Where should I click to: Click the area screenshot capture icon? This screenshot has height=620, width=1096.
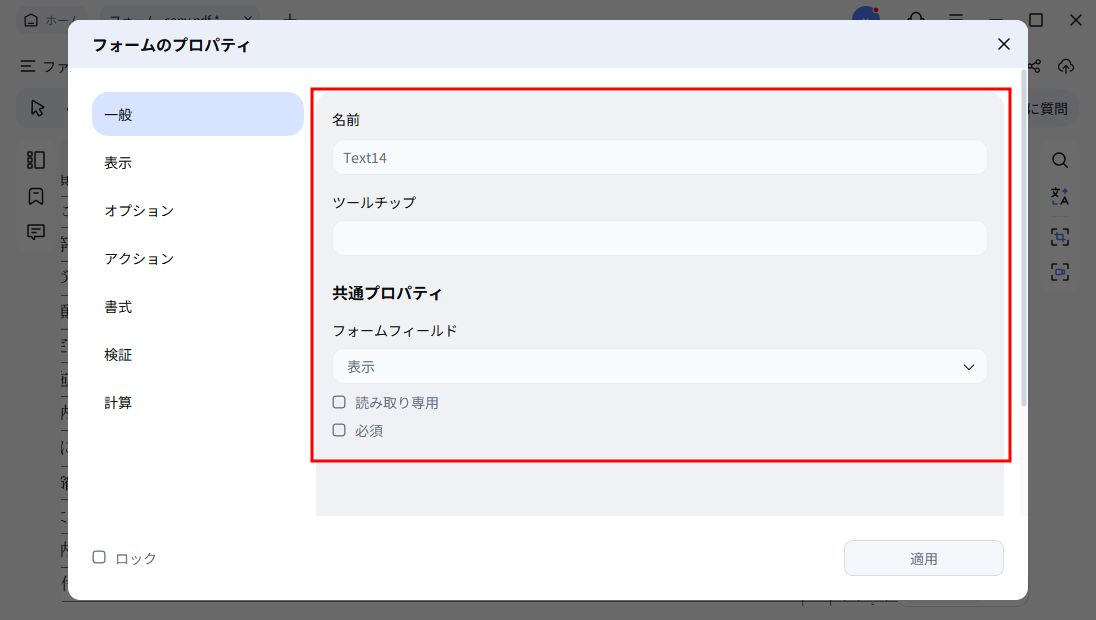pos(1060,237)
